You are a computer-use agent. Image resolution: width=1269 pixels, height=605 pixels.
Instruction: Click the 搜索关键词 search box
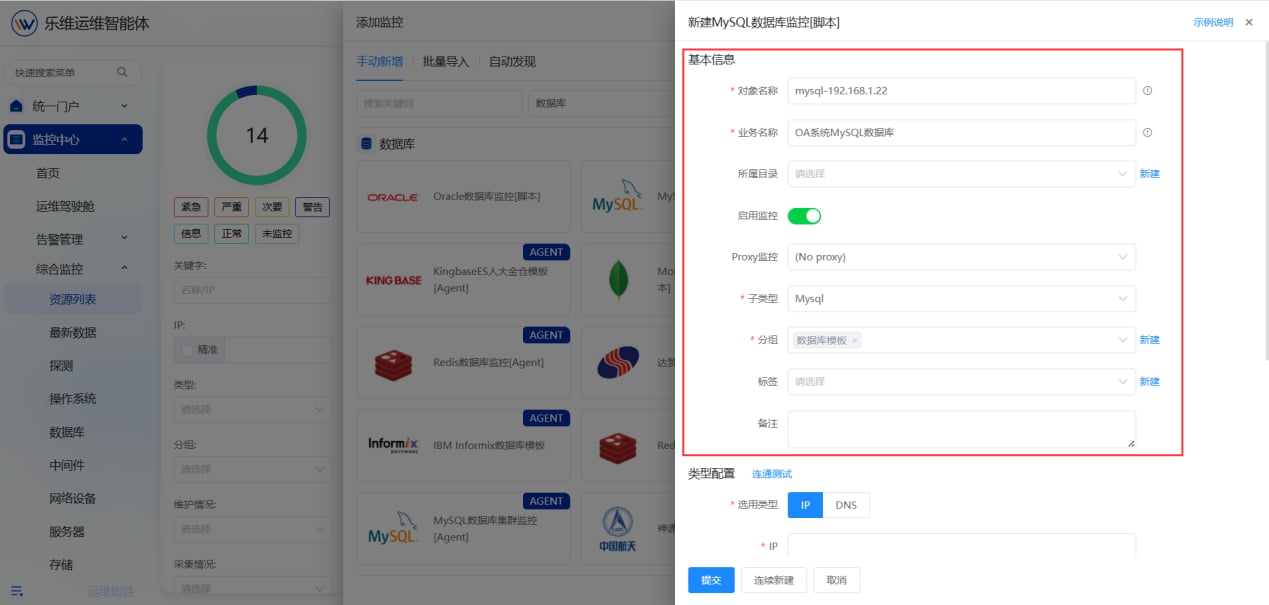coord(439,103)
